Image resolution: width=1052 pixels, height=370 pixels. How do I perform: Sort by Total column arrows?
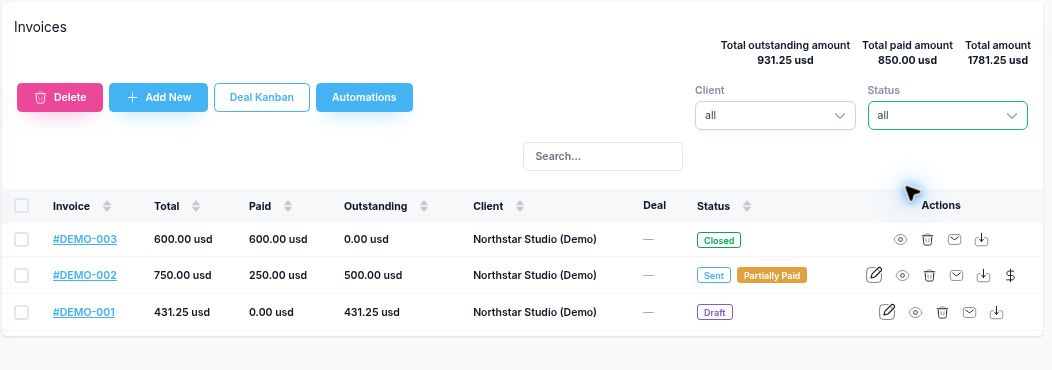pos(196,206)
